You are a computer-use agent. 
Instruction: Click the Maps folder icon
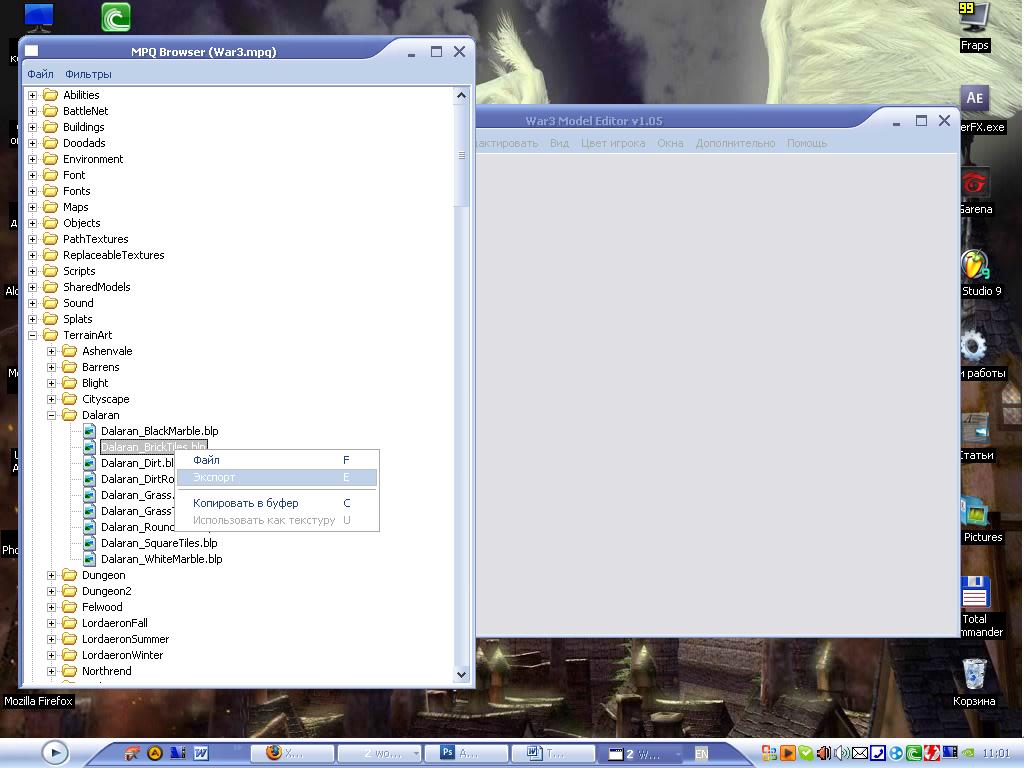[50, 207]
